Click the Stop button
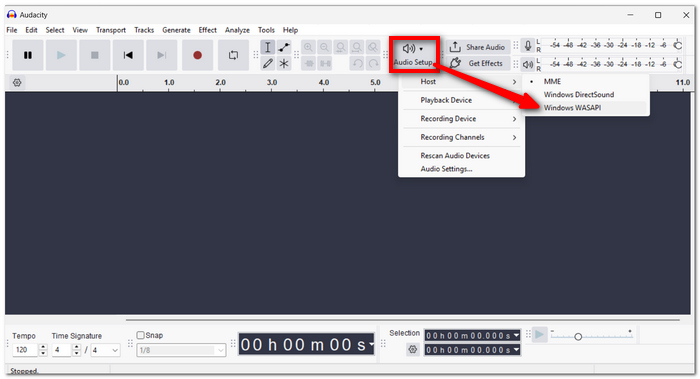Image resolution: width=700 pixels, height=379 pixels. 95,55
